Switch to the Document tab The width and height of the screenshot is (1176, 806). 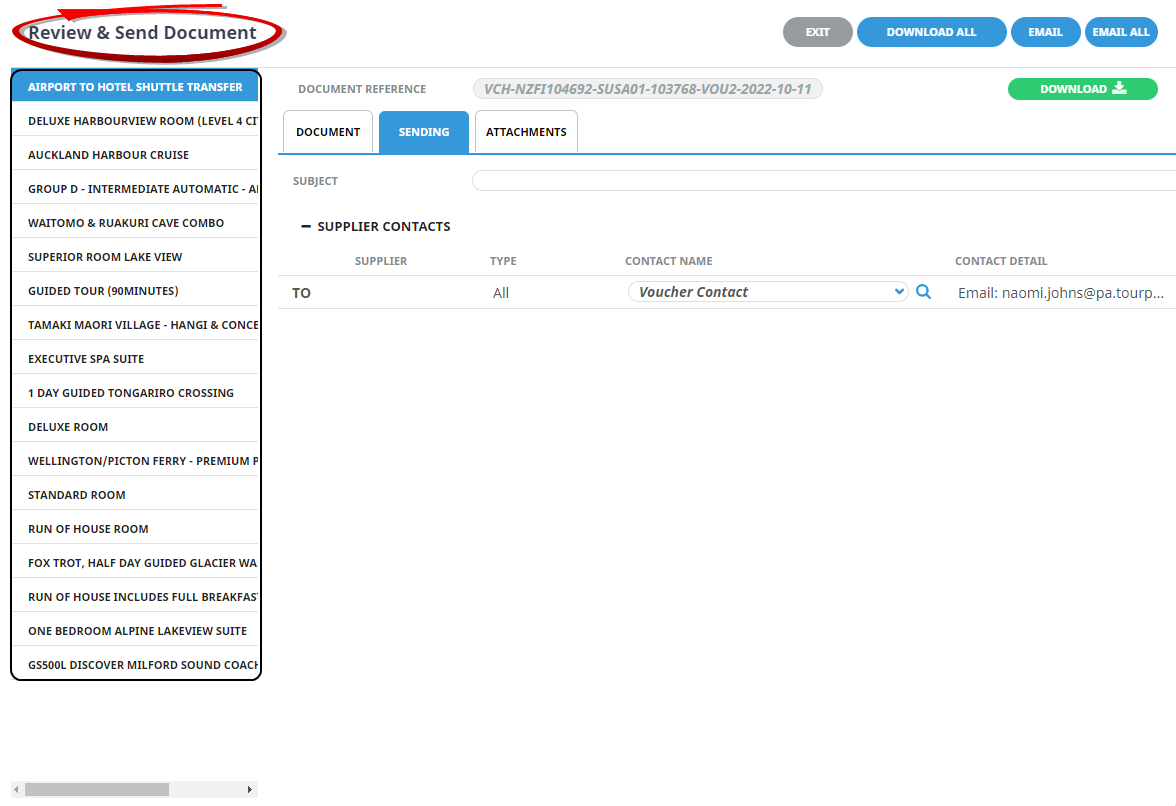(328, 132)
